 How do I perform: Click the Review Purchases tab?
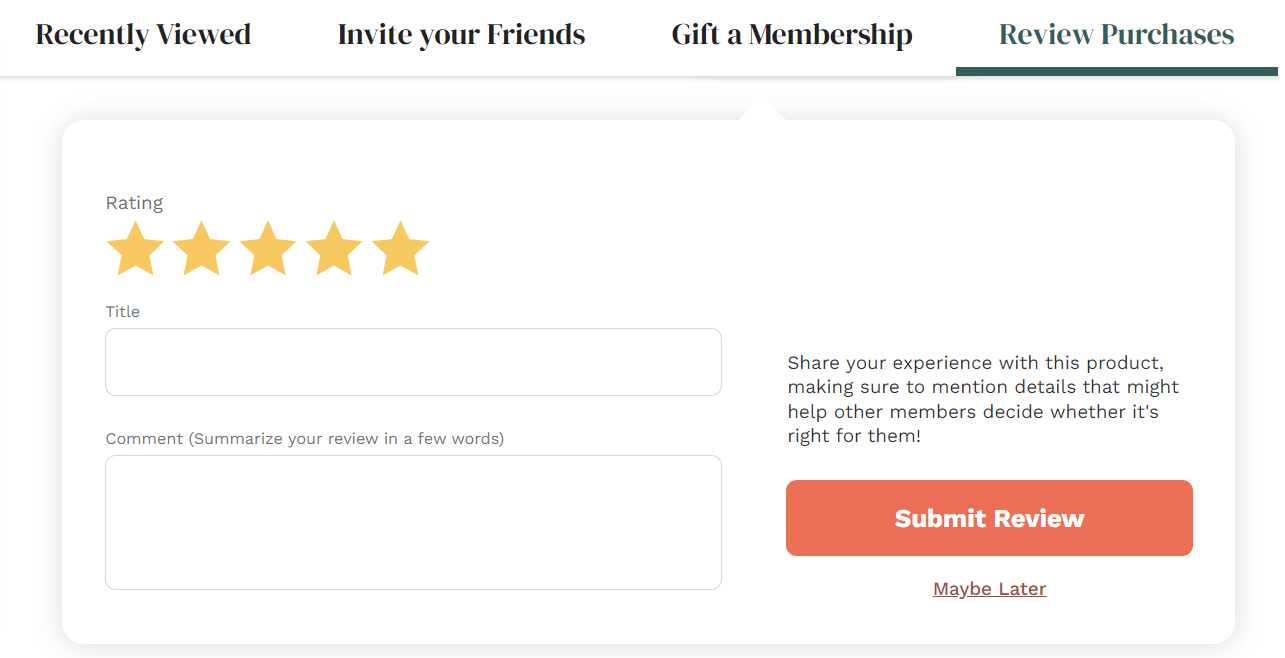[1115, 34]
